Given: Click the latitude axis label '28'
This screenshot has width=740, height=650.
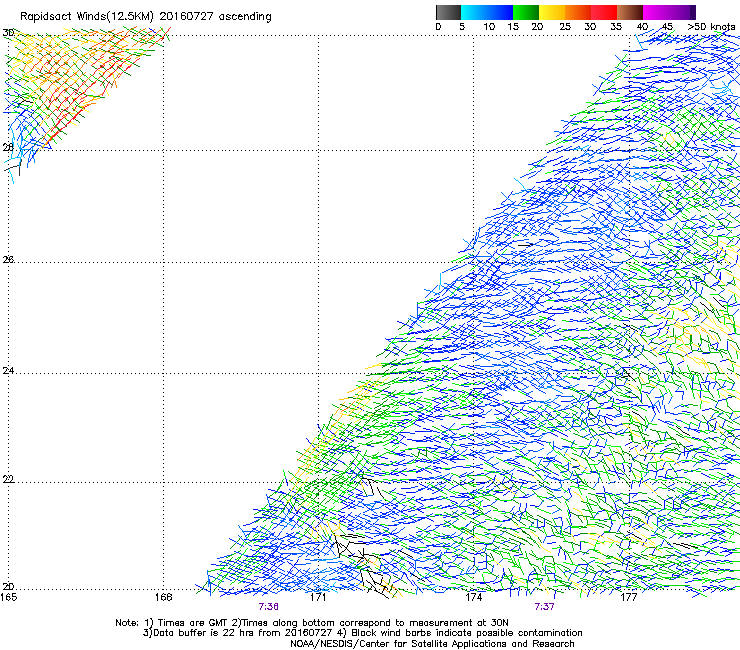Looking at the screenshot, I should 8,147.
